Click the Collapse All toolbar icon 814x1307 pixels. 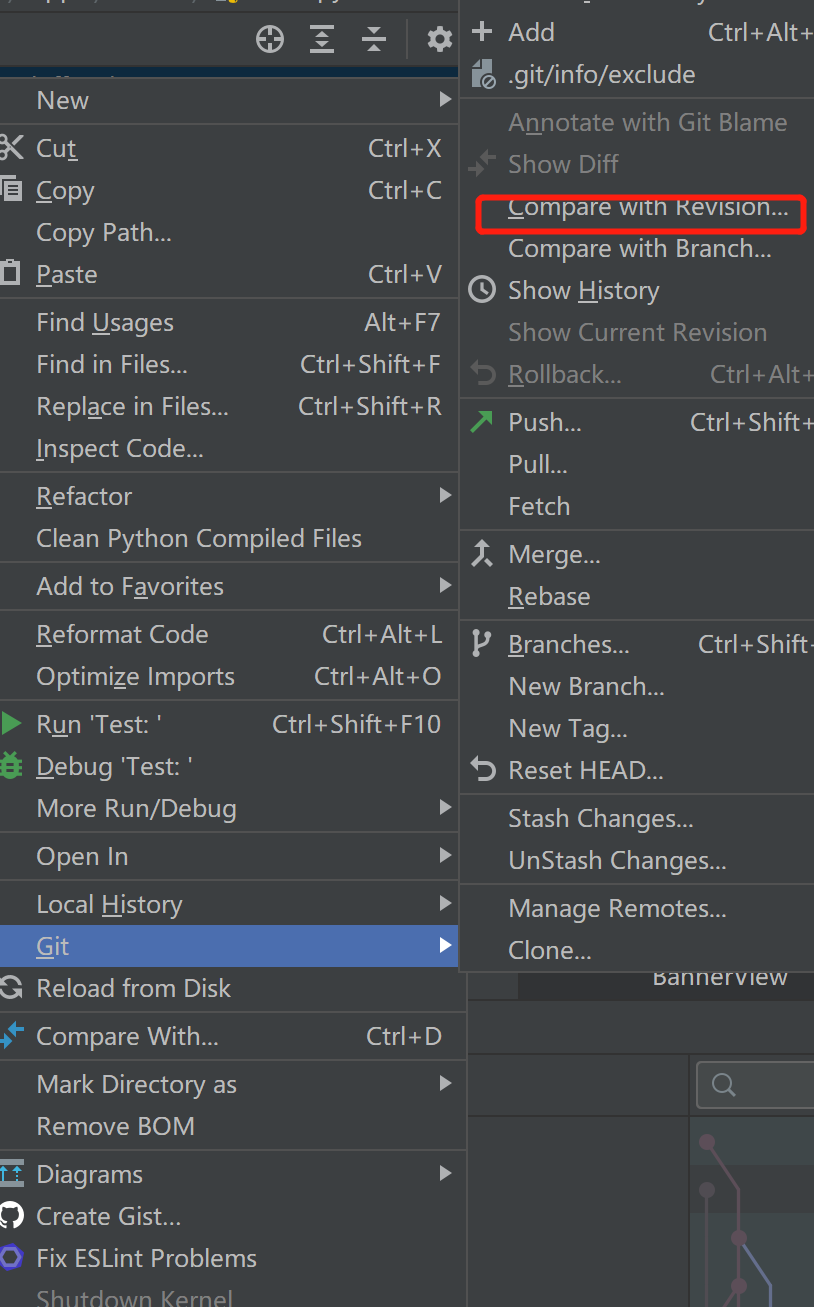(x=374, y=39)
